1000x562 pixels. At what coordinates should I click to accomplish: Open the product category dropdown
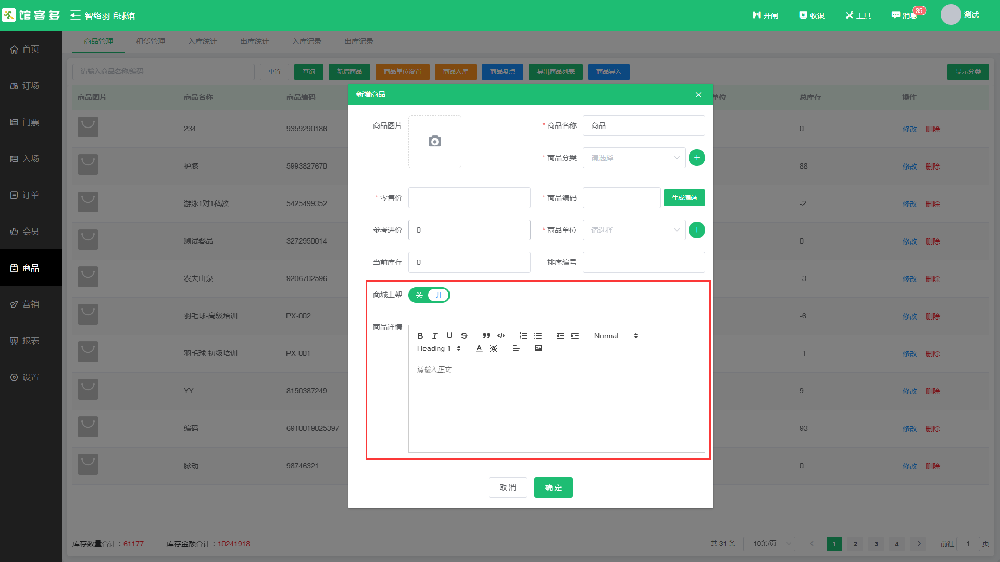(x=633, y=157)
